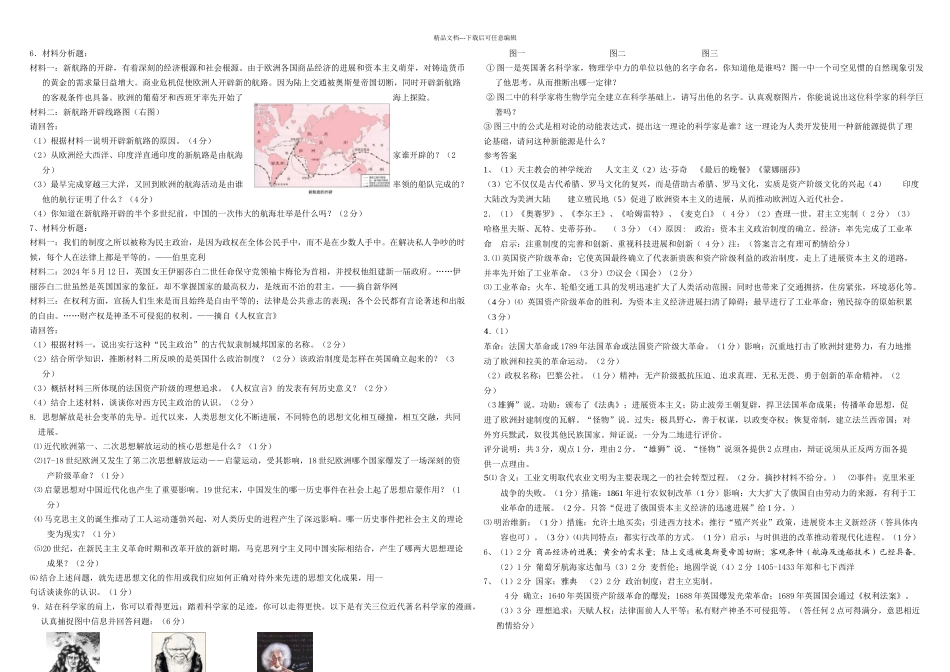Viewport: 950px width, 672px height.
Task: Click the answer line starting '哈格里夫斯、瓦特、史蒂芬孙'
Action: [x=698, y=228]
